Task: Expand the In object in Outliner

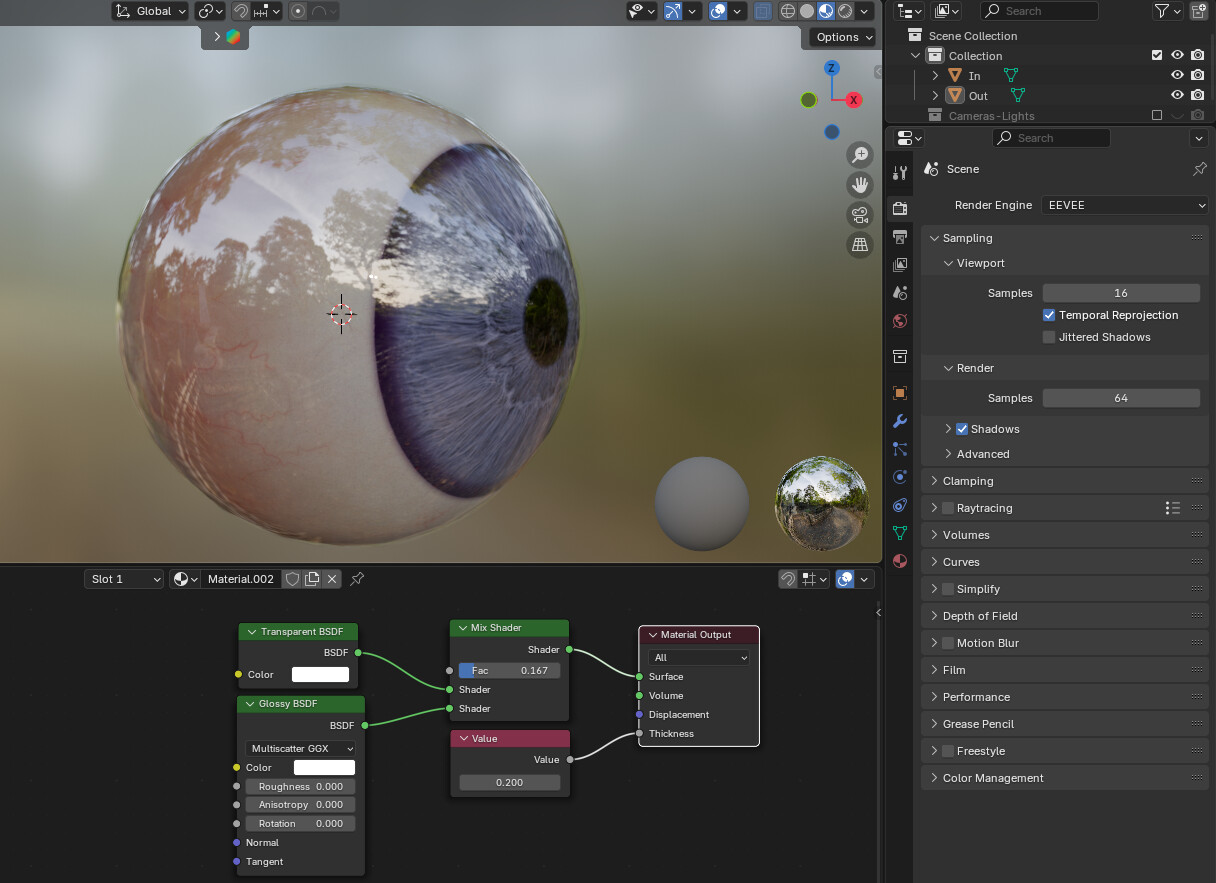Action: click(936, 76)
